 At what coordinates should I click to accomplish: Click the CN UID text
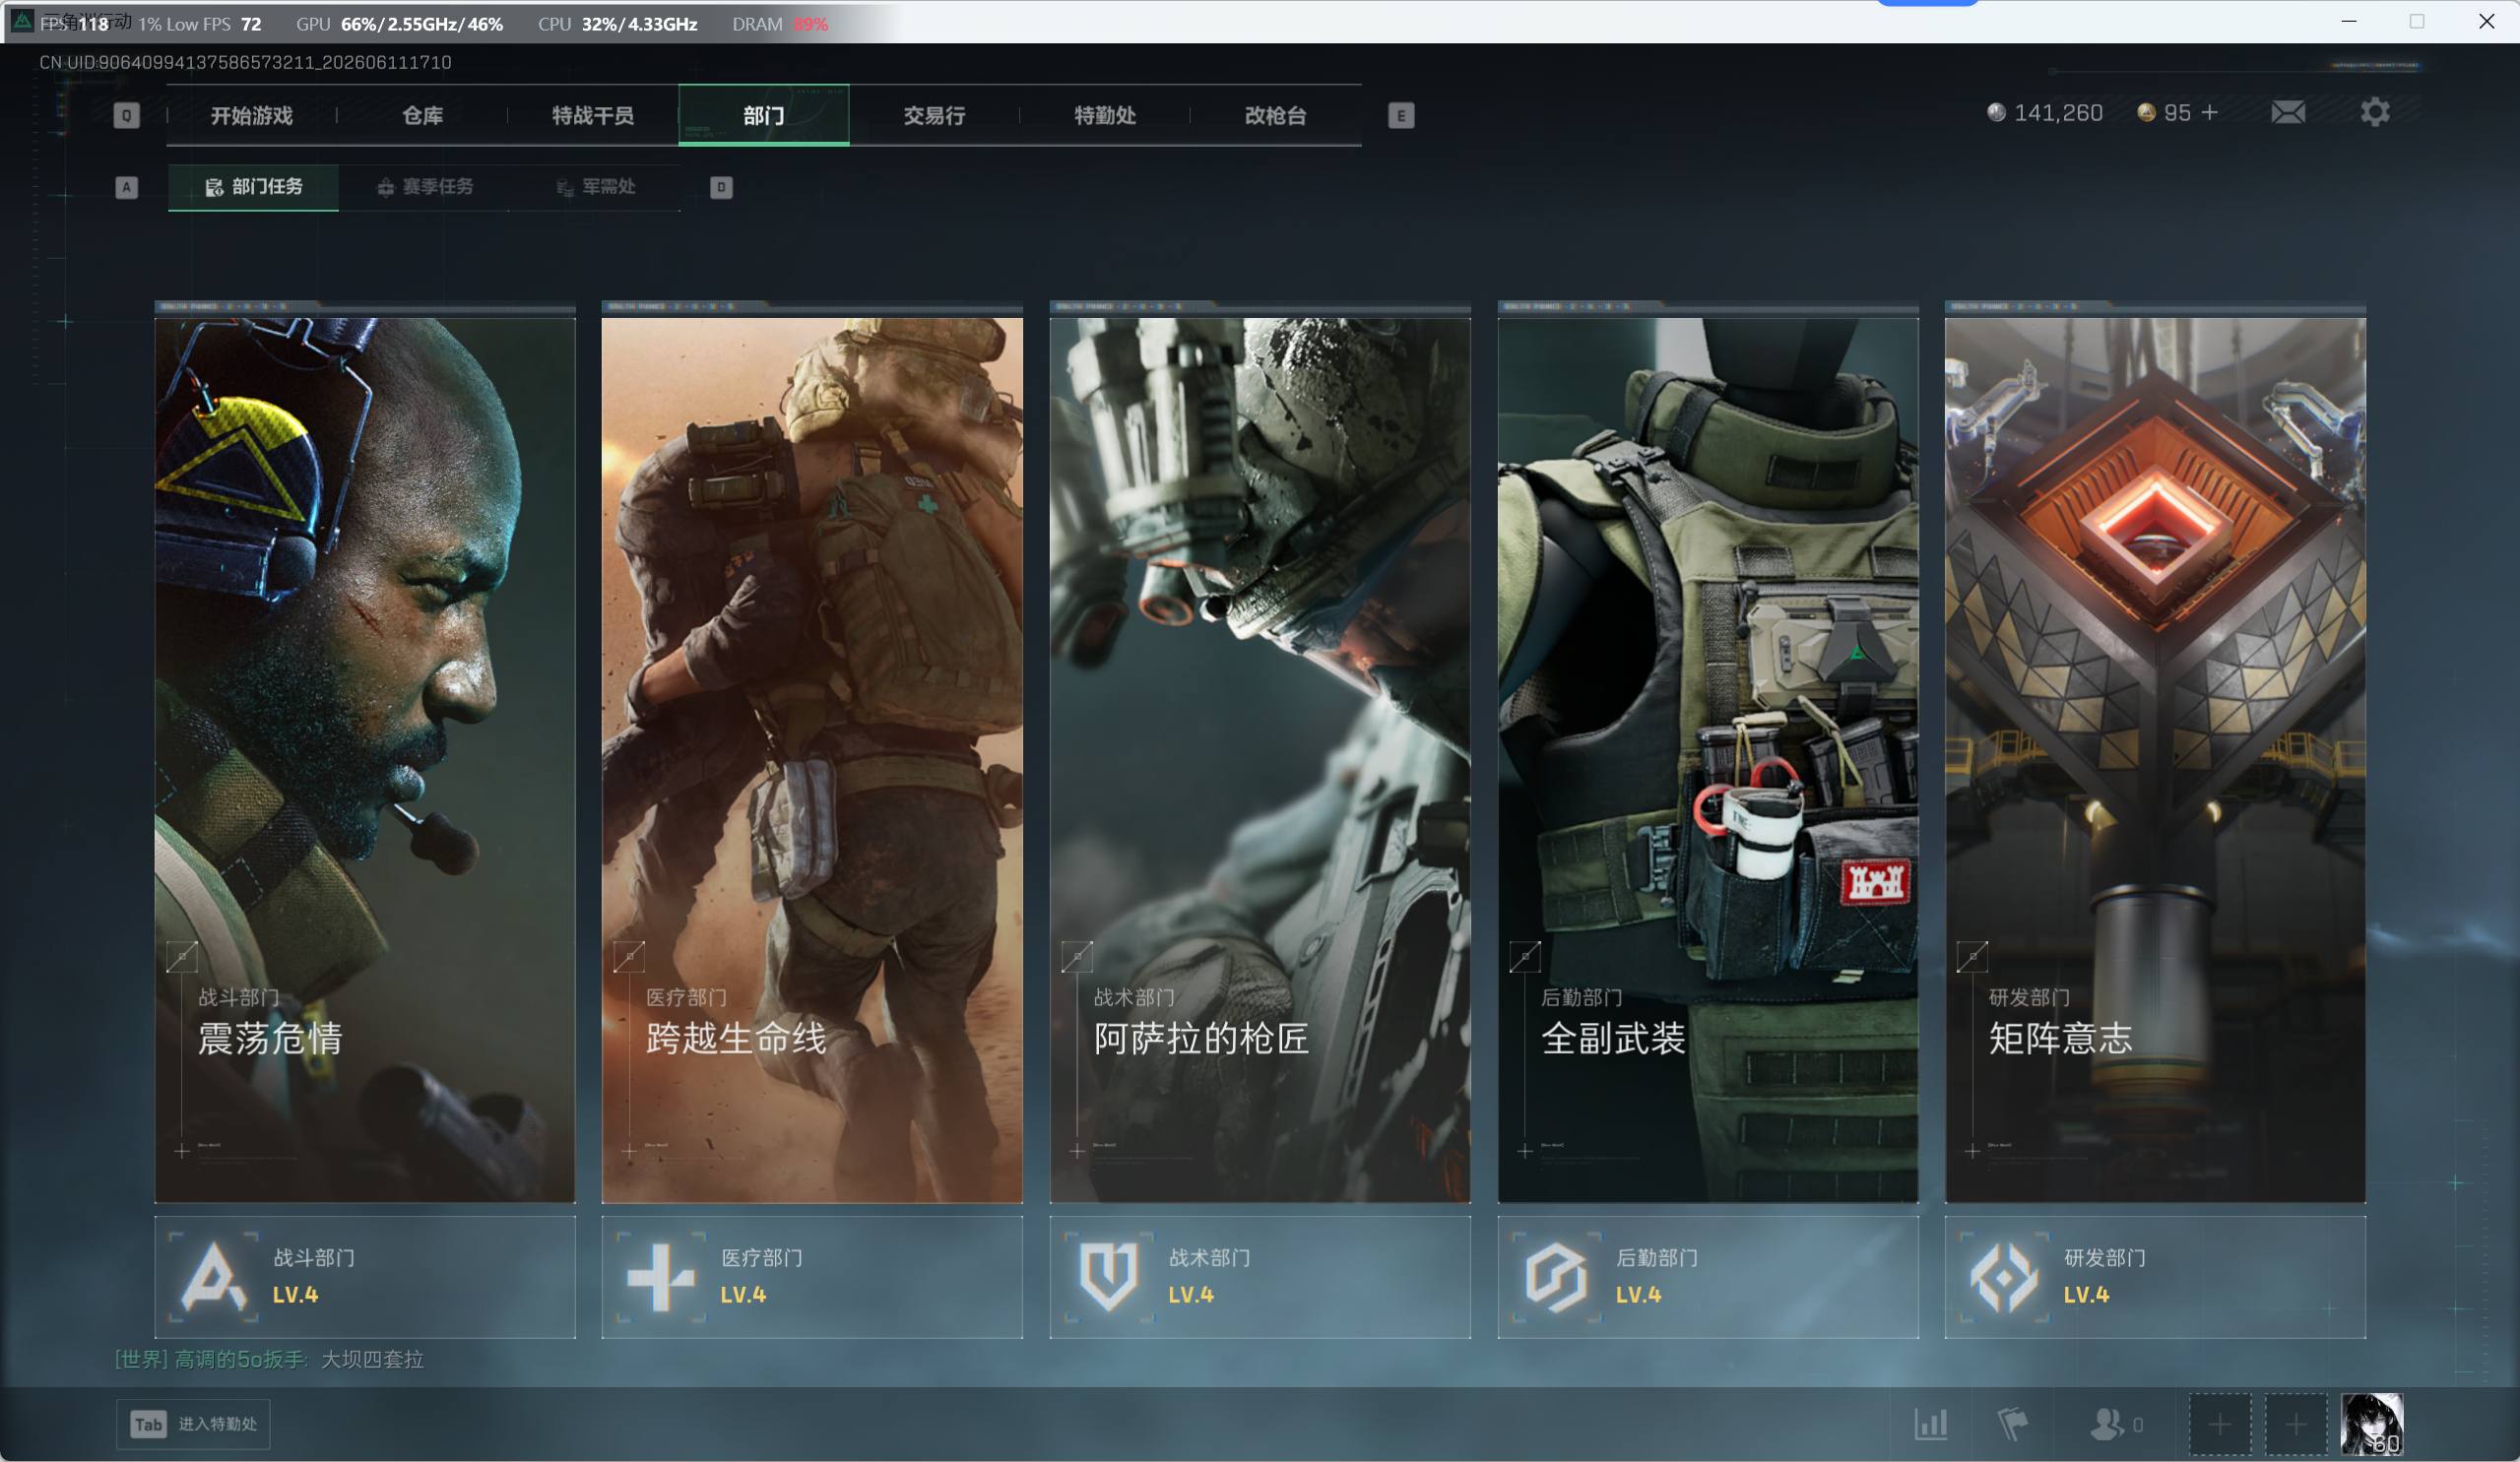pos(245,62)
